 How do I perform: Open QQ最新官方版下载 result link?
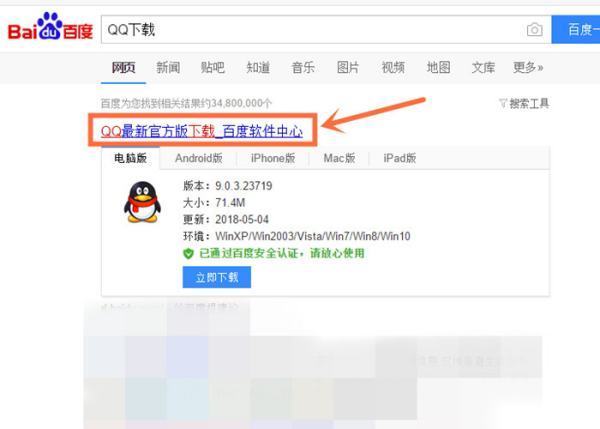(202, 131)
